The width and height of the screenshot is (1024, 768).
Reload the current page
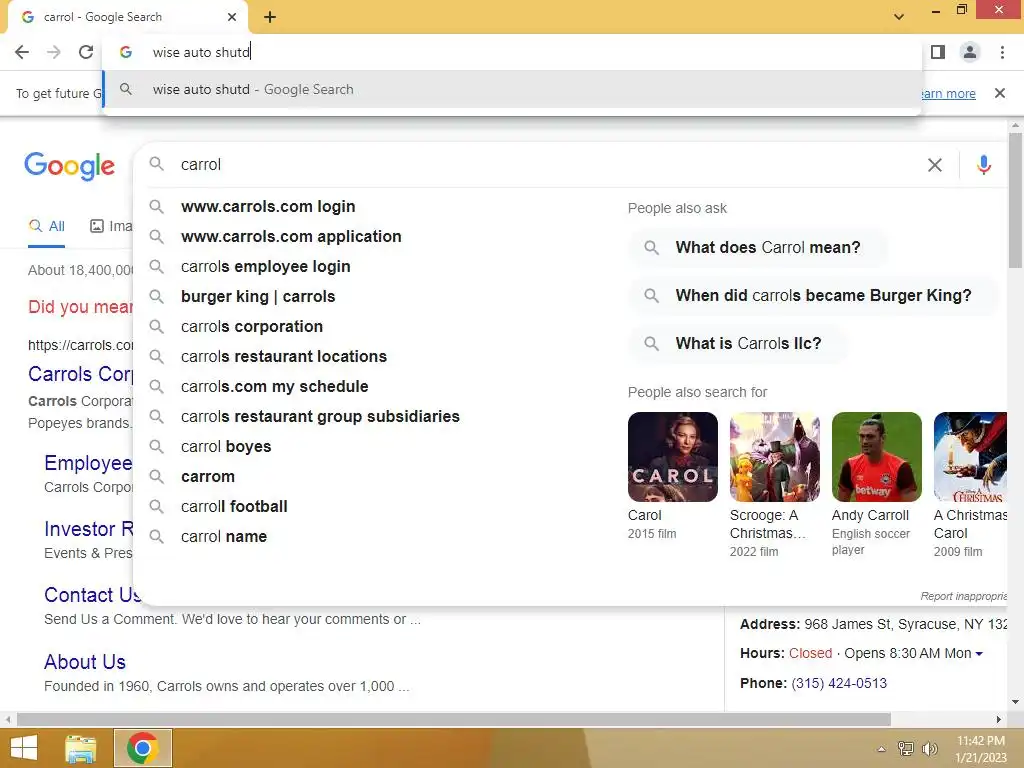(86, 52)
